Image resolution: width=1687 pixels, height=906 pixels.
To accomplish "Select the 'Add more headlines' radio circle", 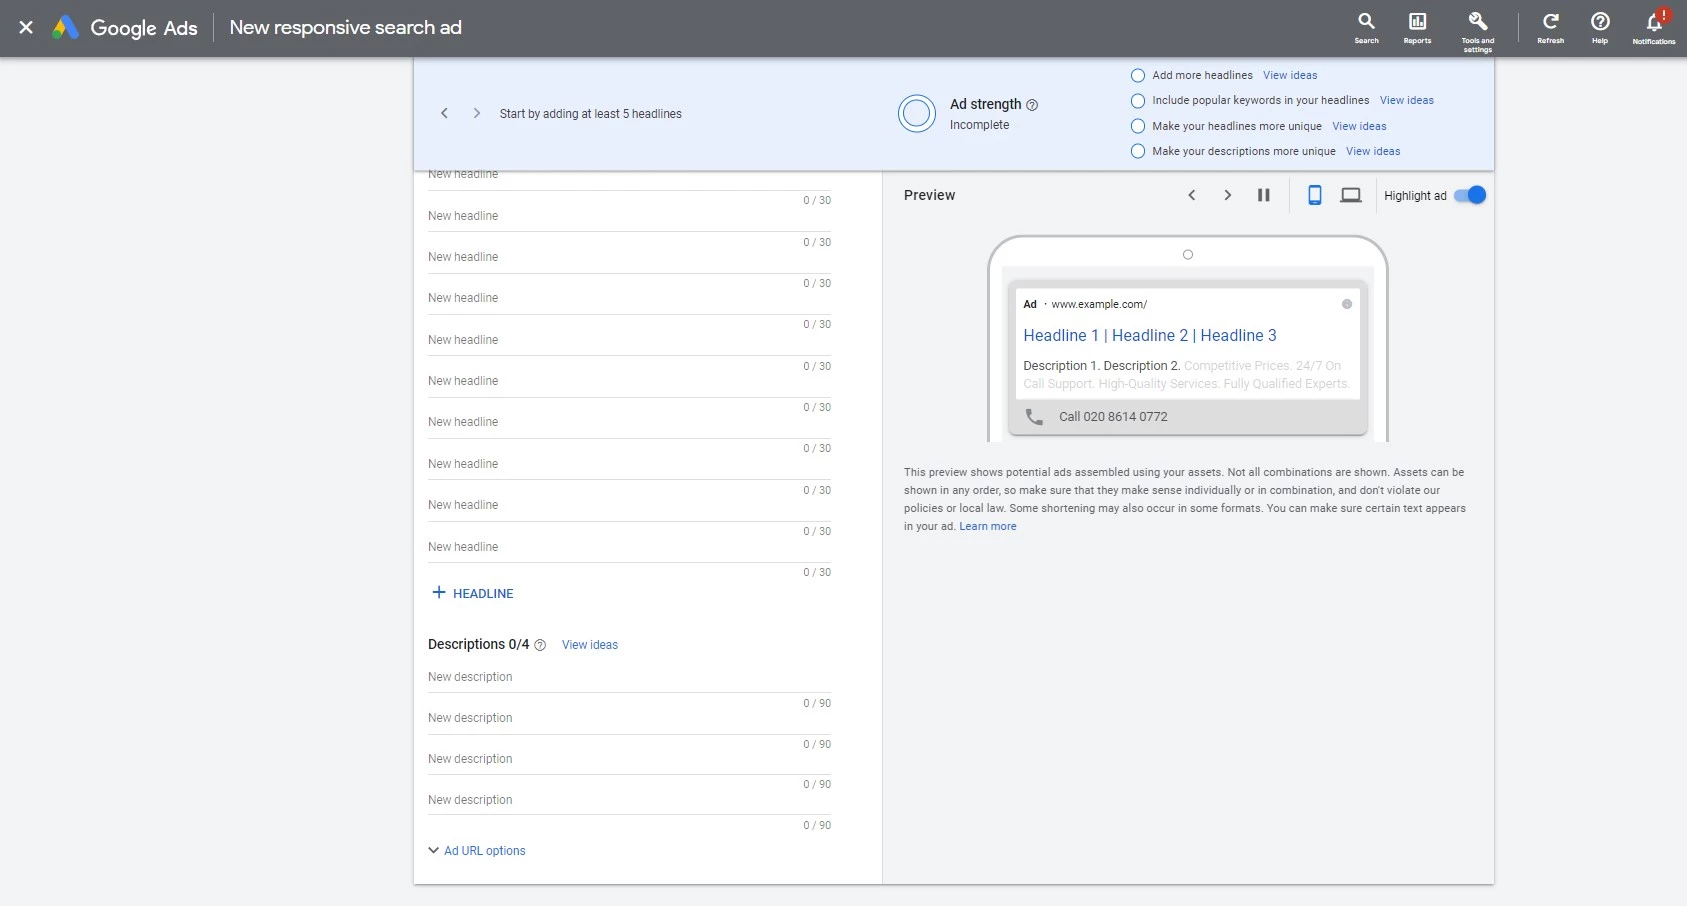I will 1138,75.
